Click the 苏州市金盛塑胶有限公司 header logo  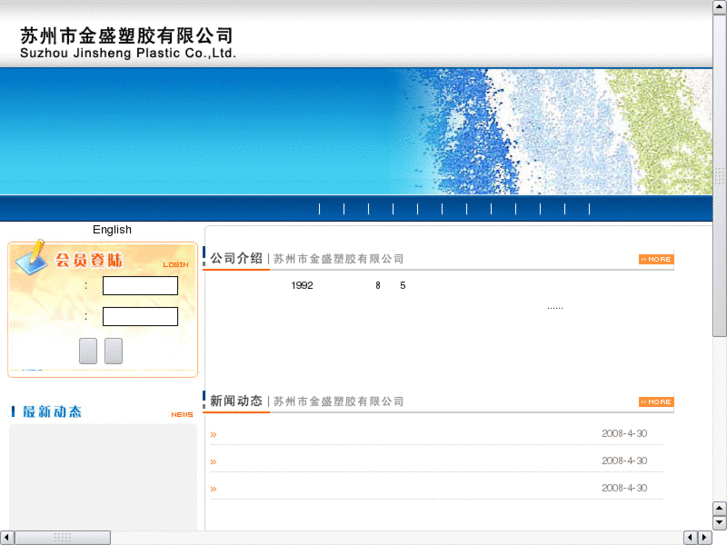(x=128, y=42)
